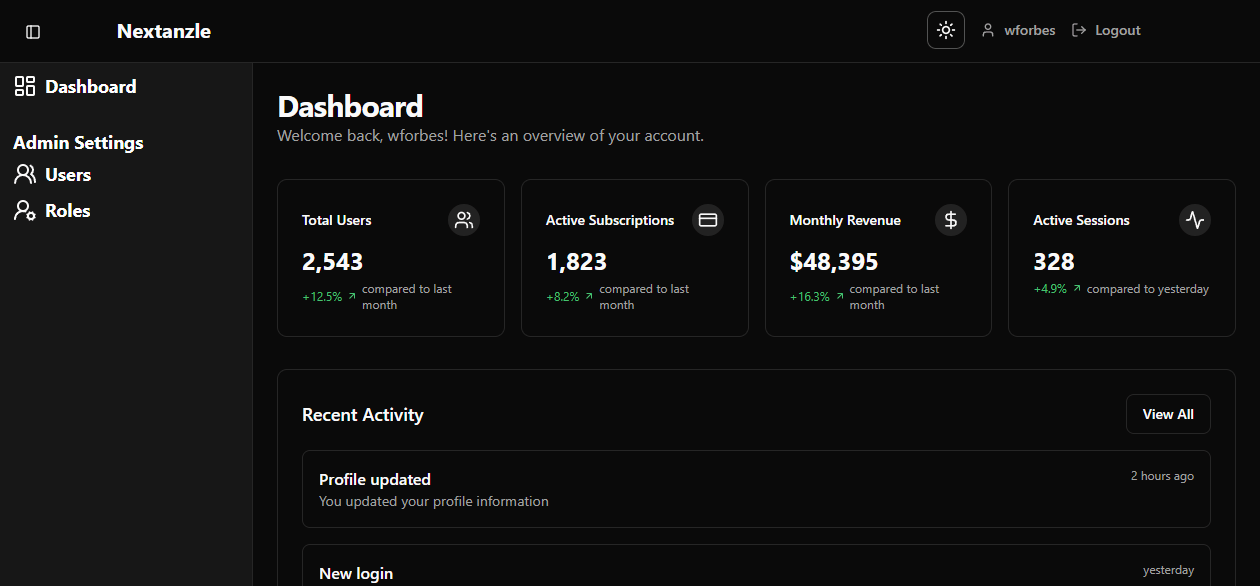Click the Roles user-gear icon in sidebar
This screenshot has height=586, width=1260.
click(25, 210)
